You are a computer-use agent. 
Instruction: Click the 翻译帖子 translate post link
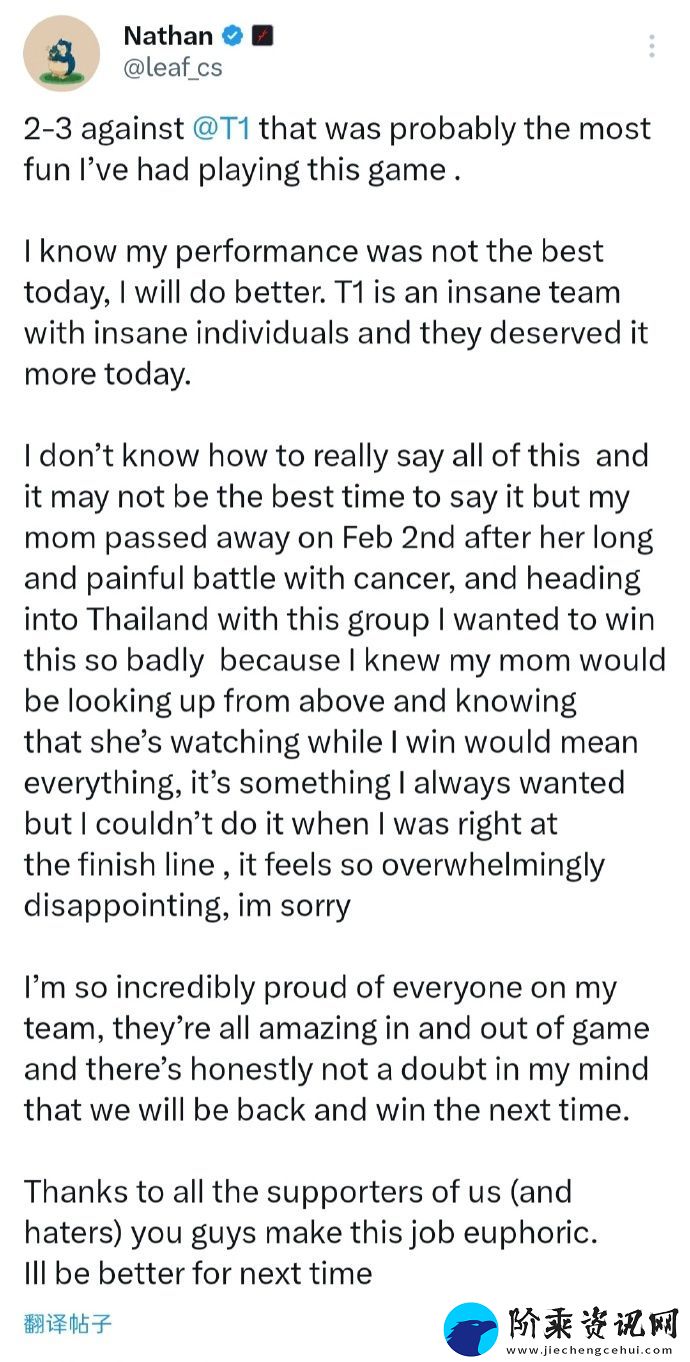[67, 1324]
